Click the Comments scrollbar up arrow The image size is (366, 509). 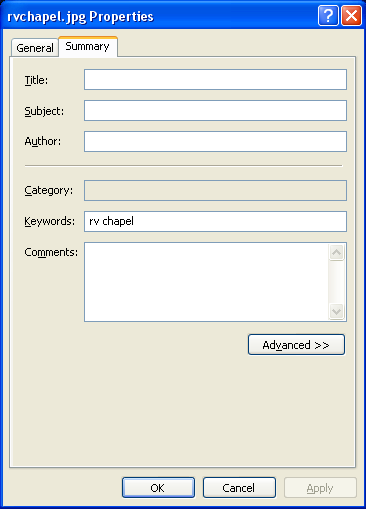click(x=336, y=252)
